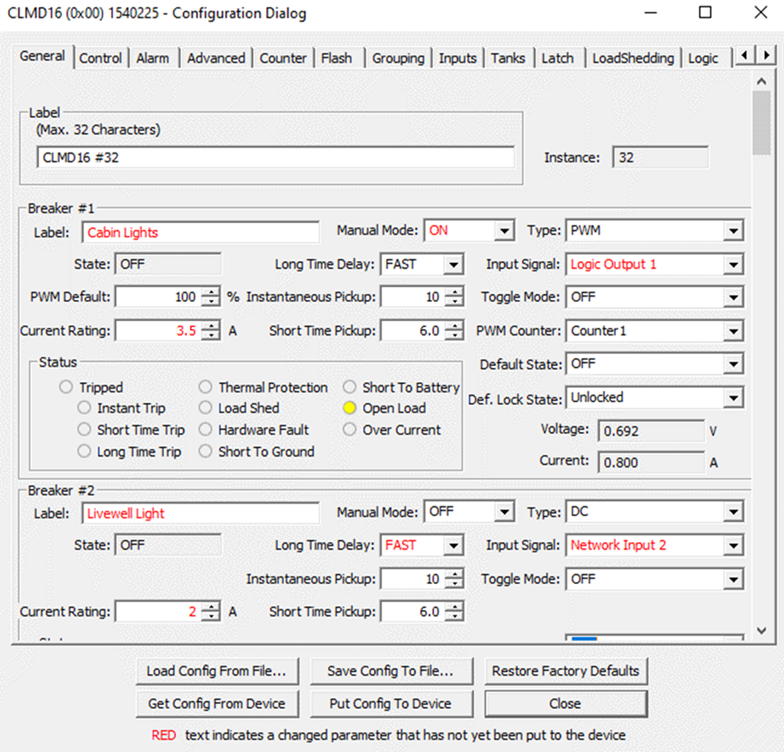This screenshot has height=752, width=784.
Task: Click Put Config To Device button
Action: 390,703
